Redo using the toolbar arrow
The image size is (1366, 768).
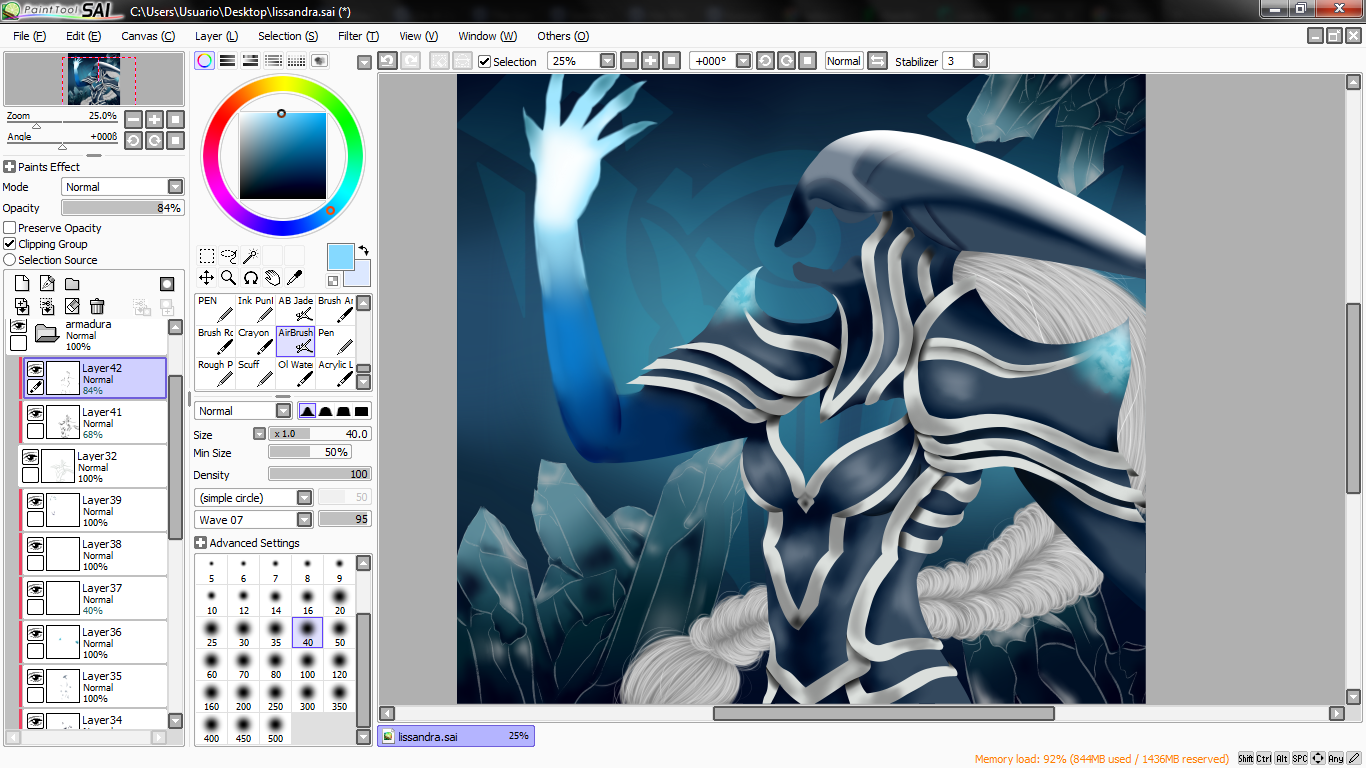tap(410, 61)
